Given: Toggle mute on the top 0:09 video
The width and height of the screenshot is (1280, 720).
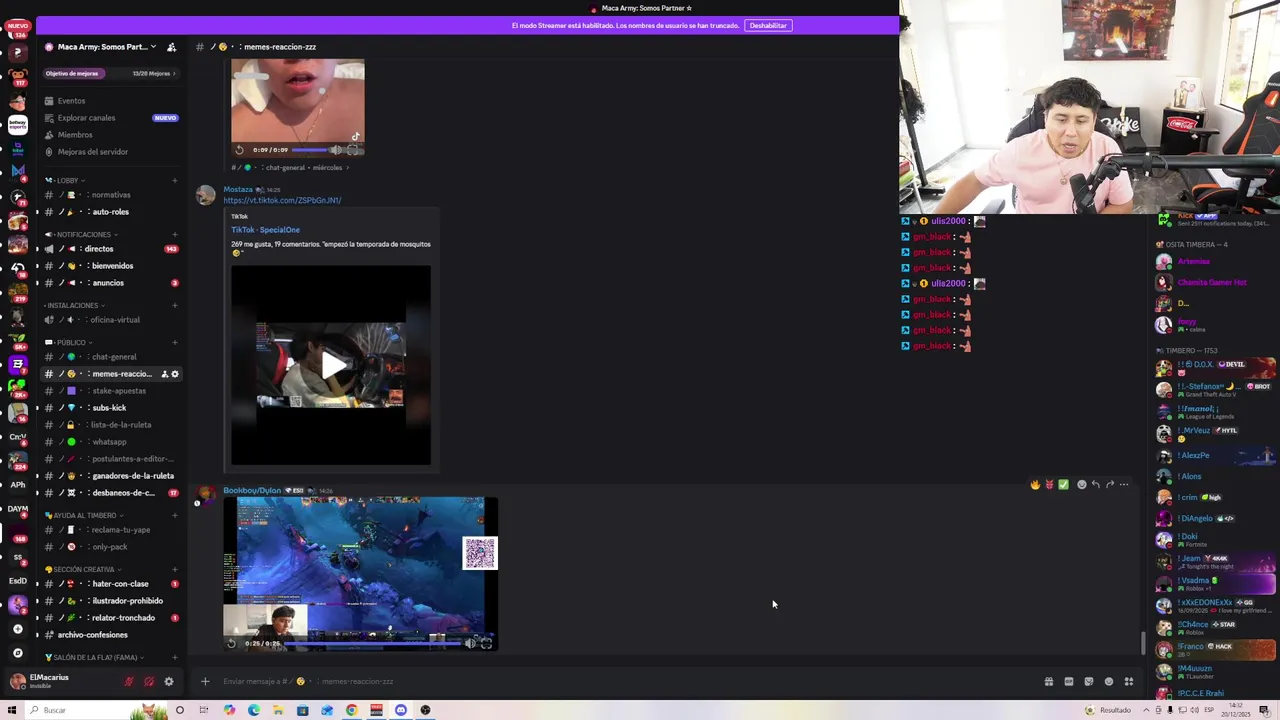Looking at the screenshot, I should 336,149.
